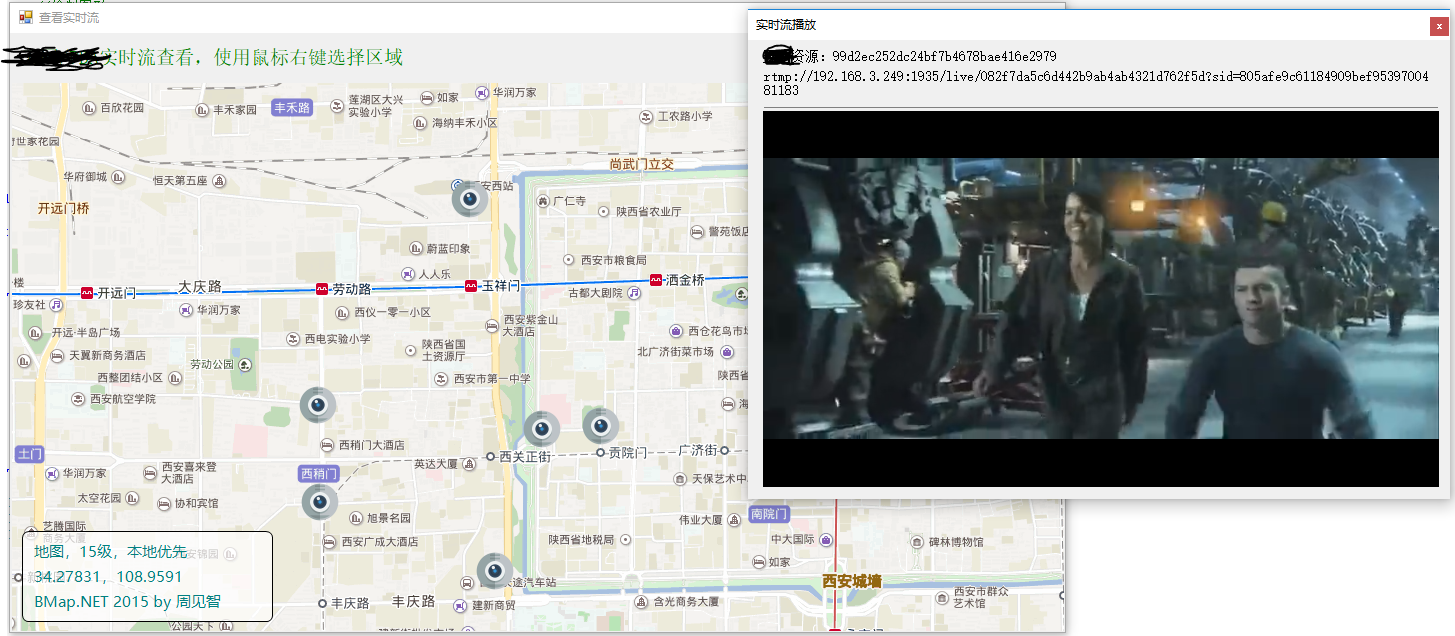1455x636 pixels.
Task: Click the 广仁寺 temple icon
Action: click(543, 201)
